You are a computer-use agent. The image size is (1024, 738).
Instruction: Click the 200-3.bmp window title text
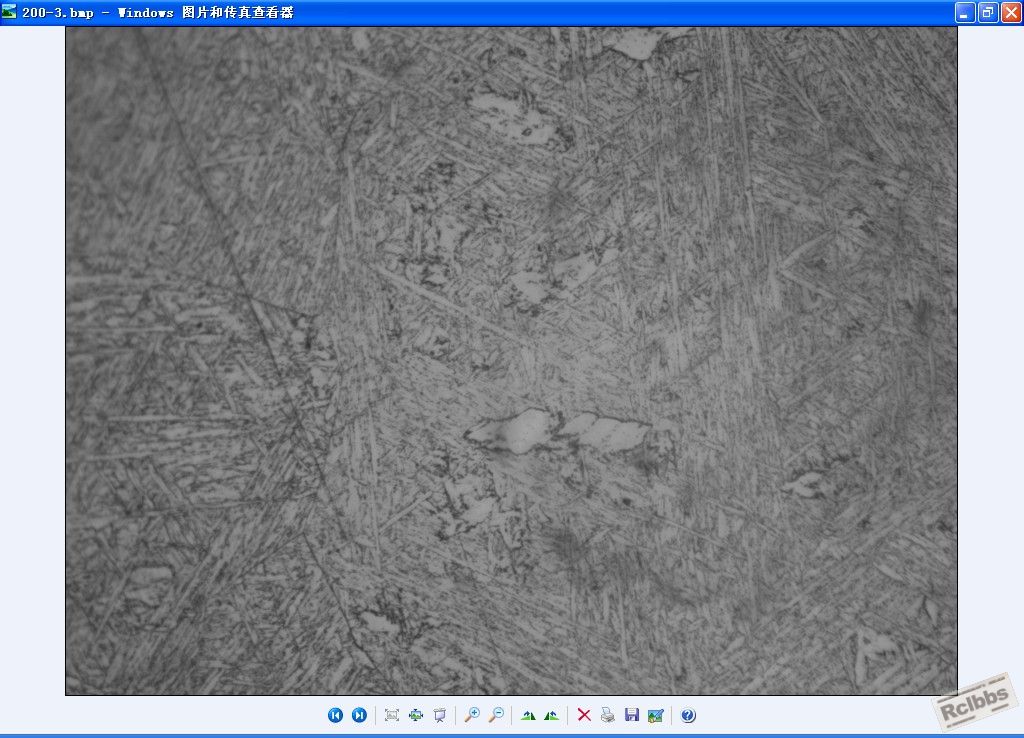pos(157,12)
